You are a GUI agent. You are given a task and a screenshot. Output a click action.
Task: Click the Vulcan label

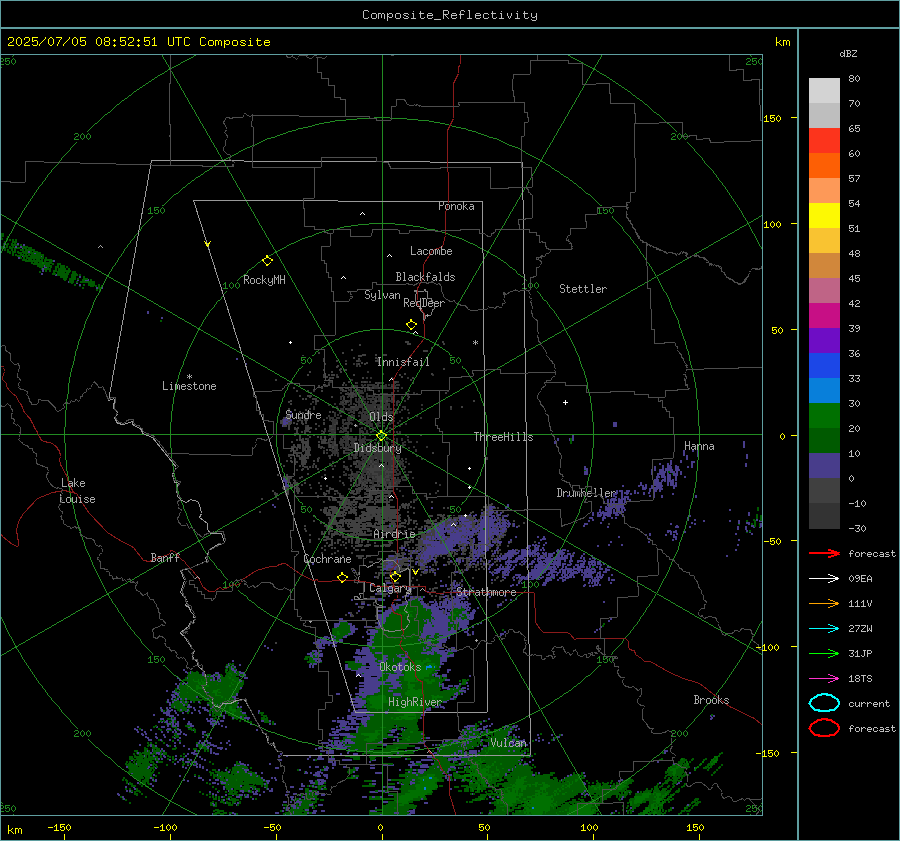(508, 743)
